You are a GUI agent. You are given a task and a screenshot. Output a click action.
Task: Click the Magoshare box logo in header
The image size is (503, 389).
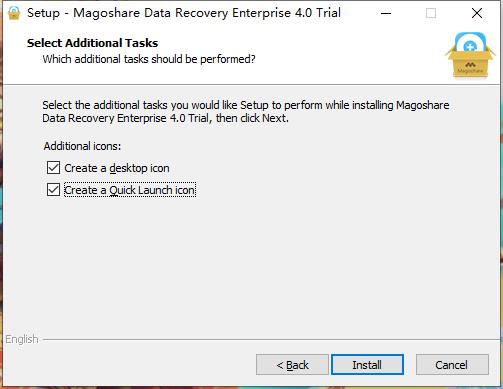click(x=470, y=55)
